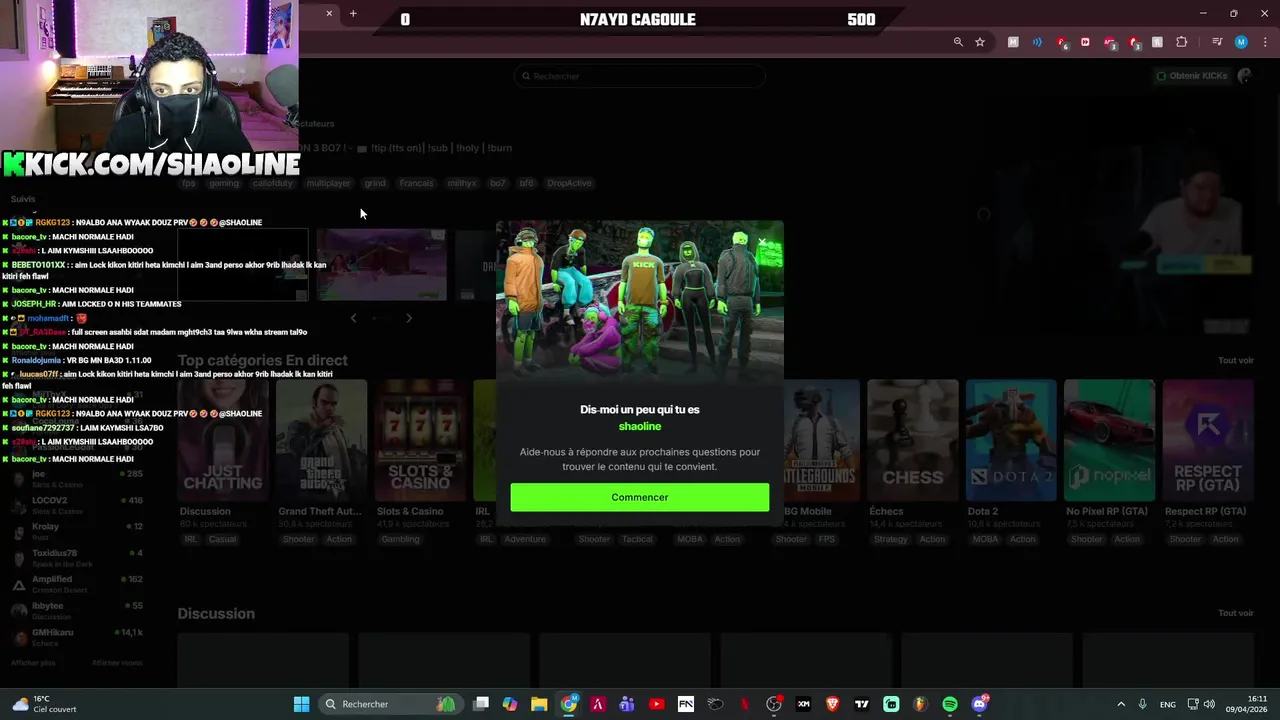Open the Dota 2 category card
Viewport: 1280px width, 720px height.
click(1011, 440)
